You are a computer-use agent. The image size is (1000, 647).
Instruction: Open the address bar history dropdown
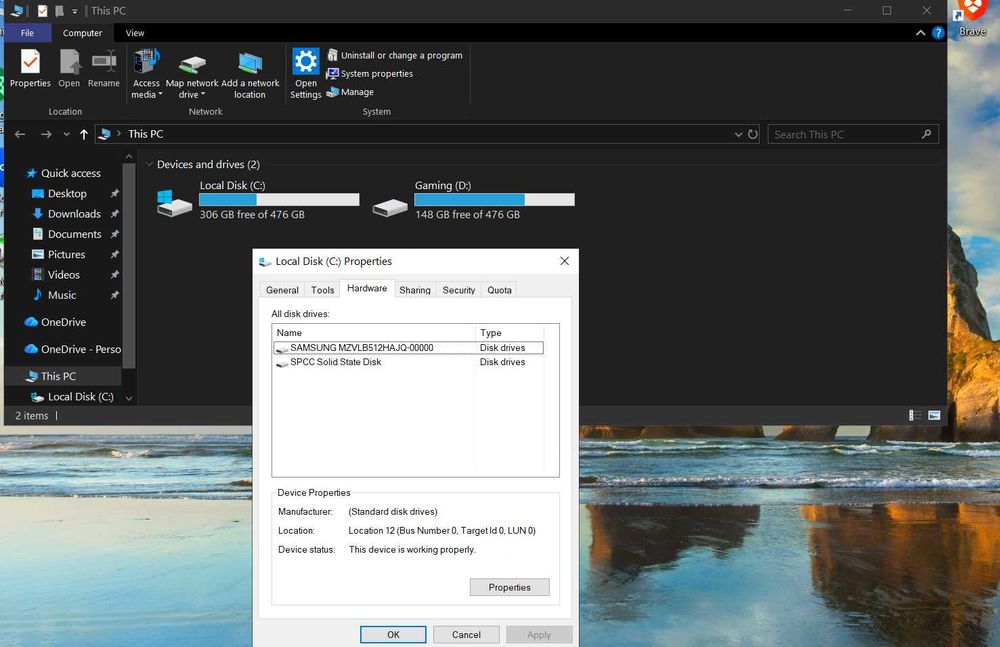(x=738, y=134)
